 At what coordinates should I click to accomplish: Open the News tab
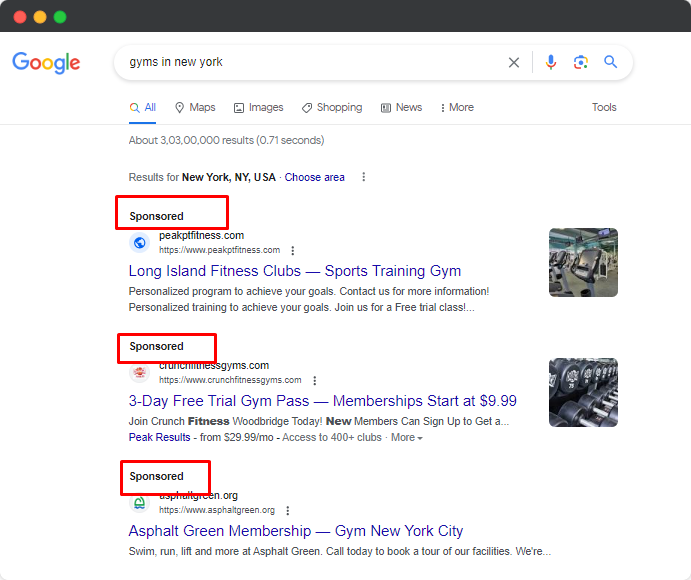(401, 108)
